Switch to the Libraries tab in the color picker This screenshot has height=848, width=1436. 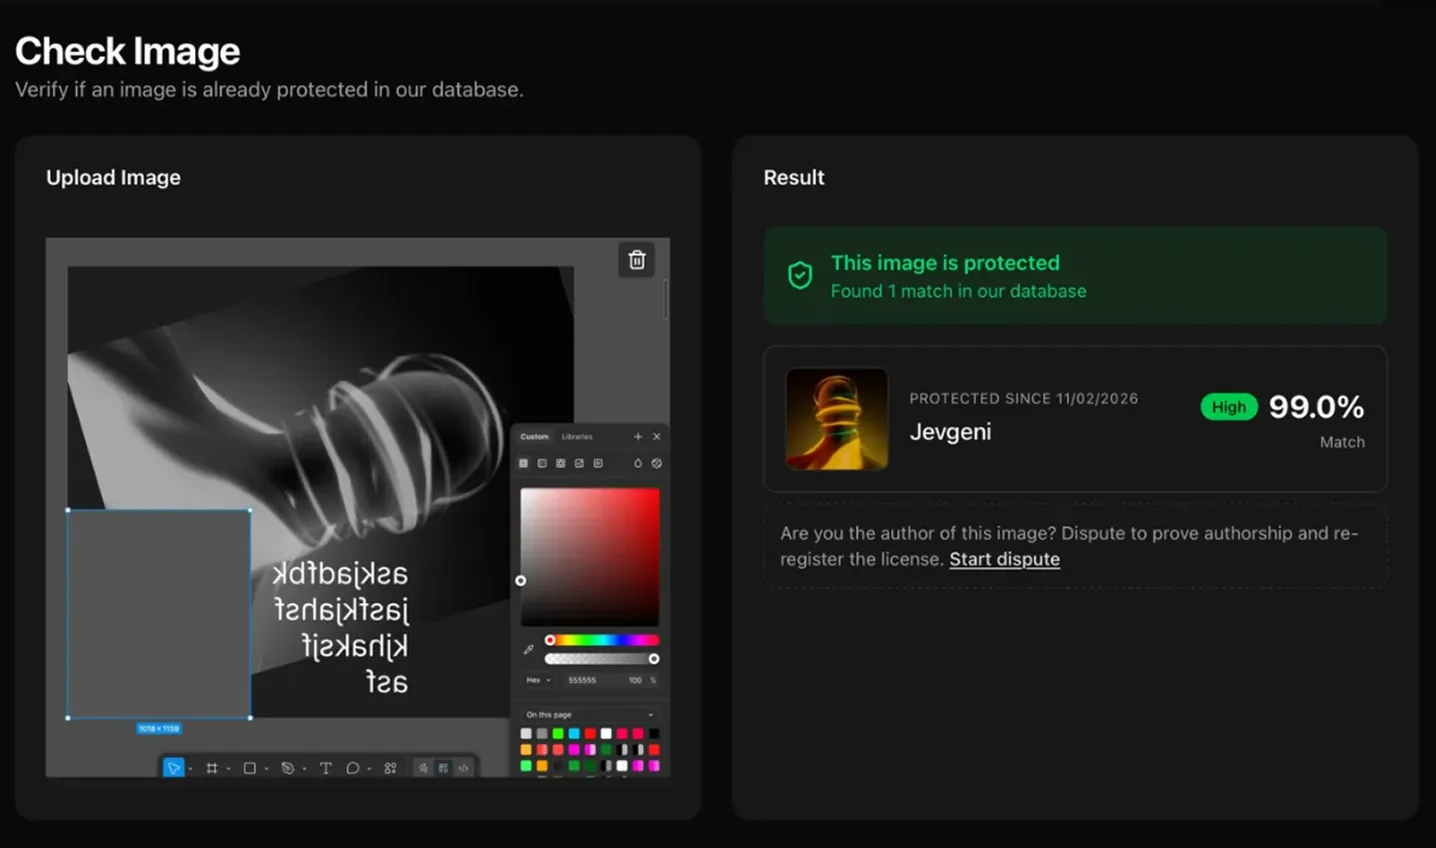(577, 437)
